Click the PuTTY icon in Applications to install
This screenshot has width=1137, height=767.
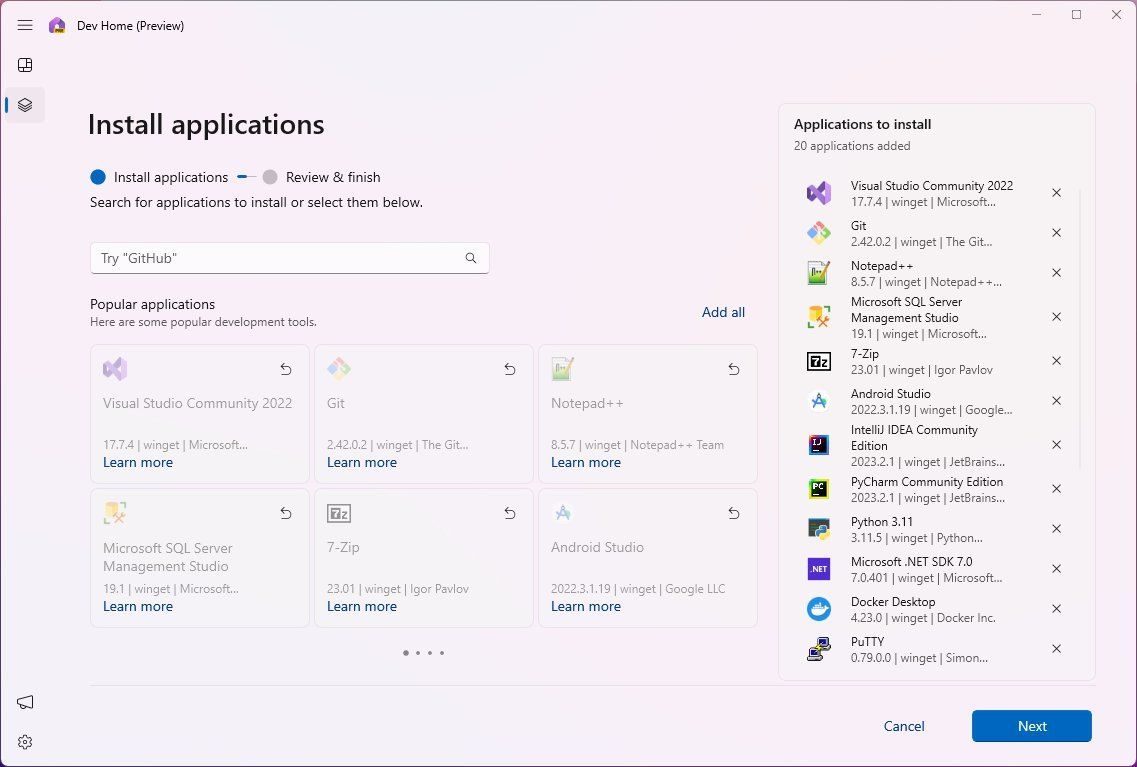[x=819, y=649]
